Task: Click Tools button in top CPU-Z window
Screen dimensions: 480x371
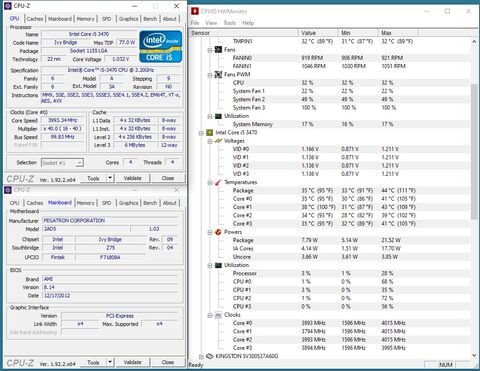Action: tap(93, 178)
